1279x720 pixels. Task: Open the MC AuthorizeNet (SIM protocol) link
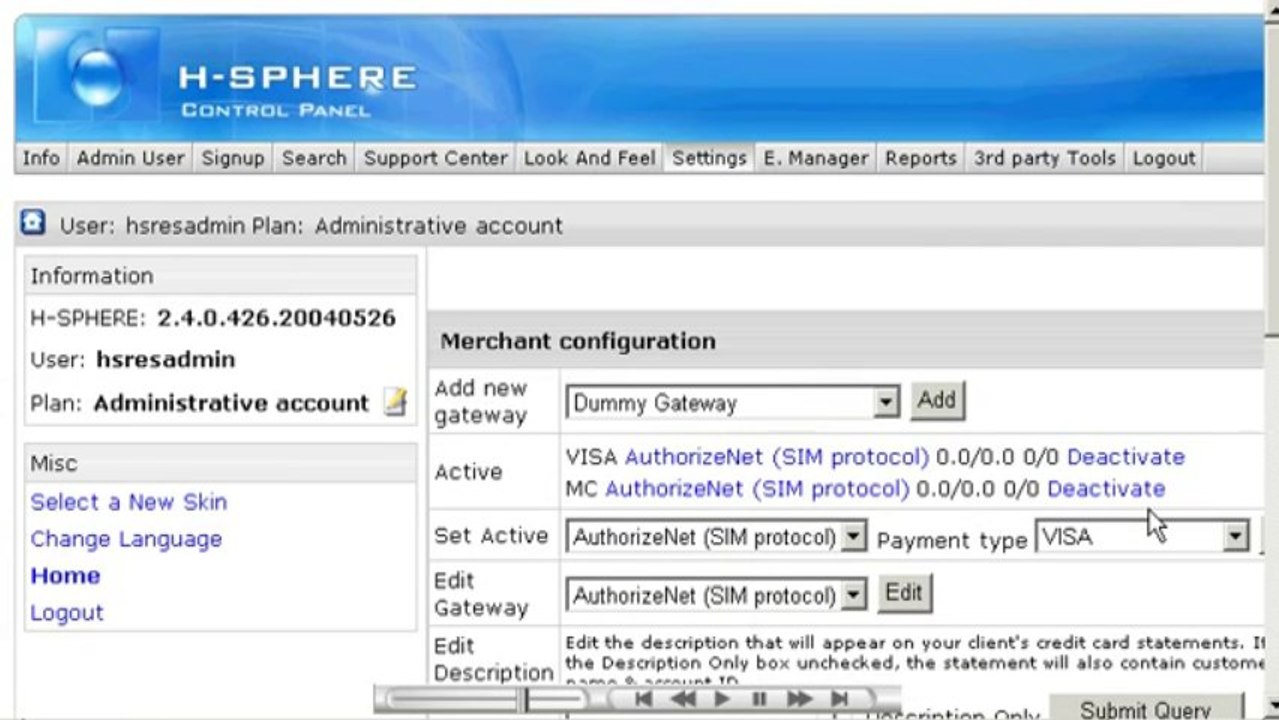click(757, 489)
